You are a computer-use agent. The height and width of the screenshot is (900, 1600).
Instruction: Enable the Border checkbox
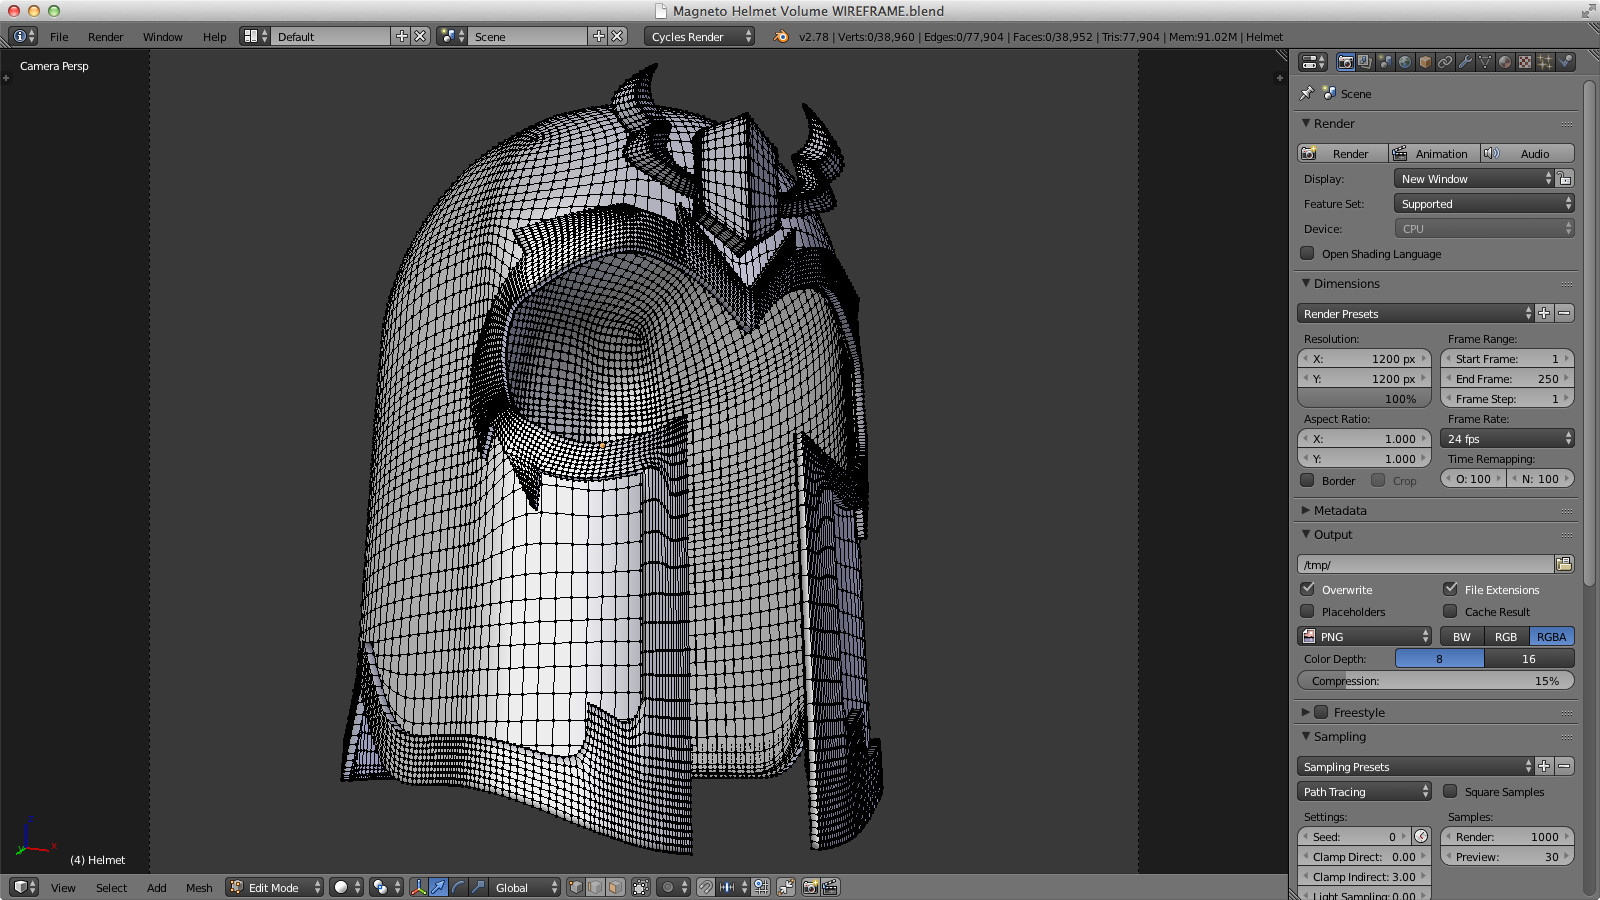1307,480
